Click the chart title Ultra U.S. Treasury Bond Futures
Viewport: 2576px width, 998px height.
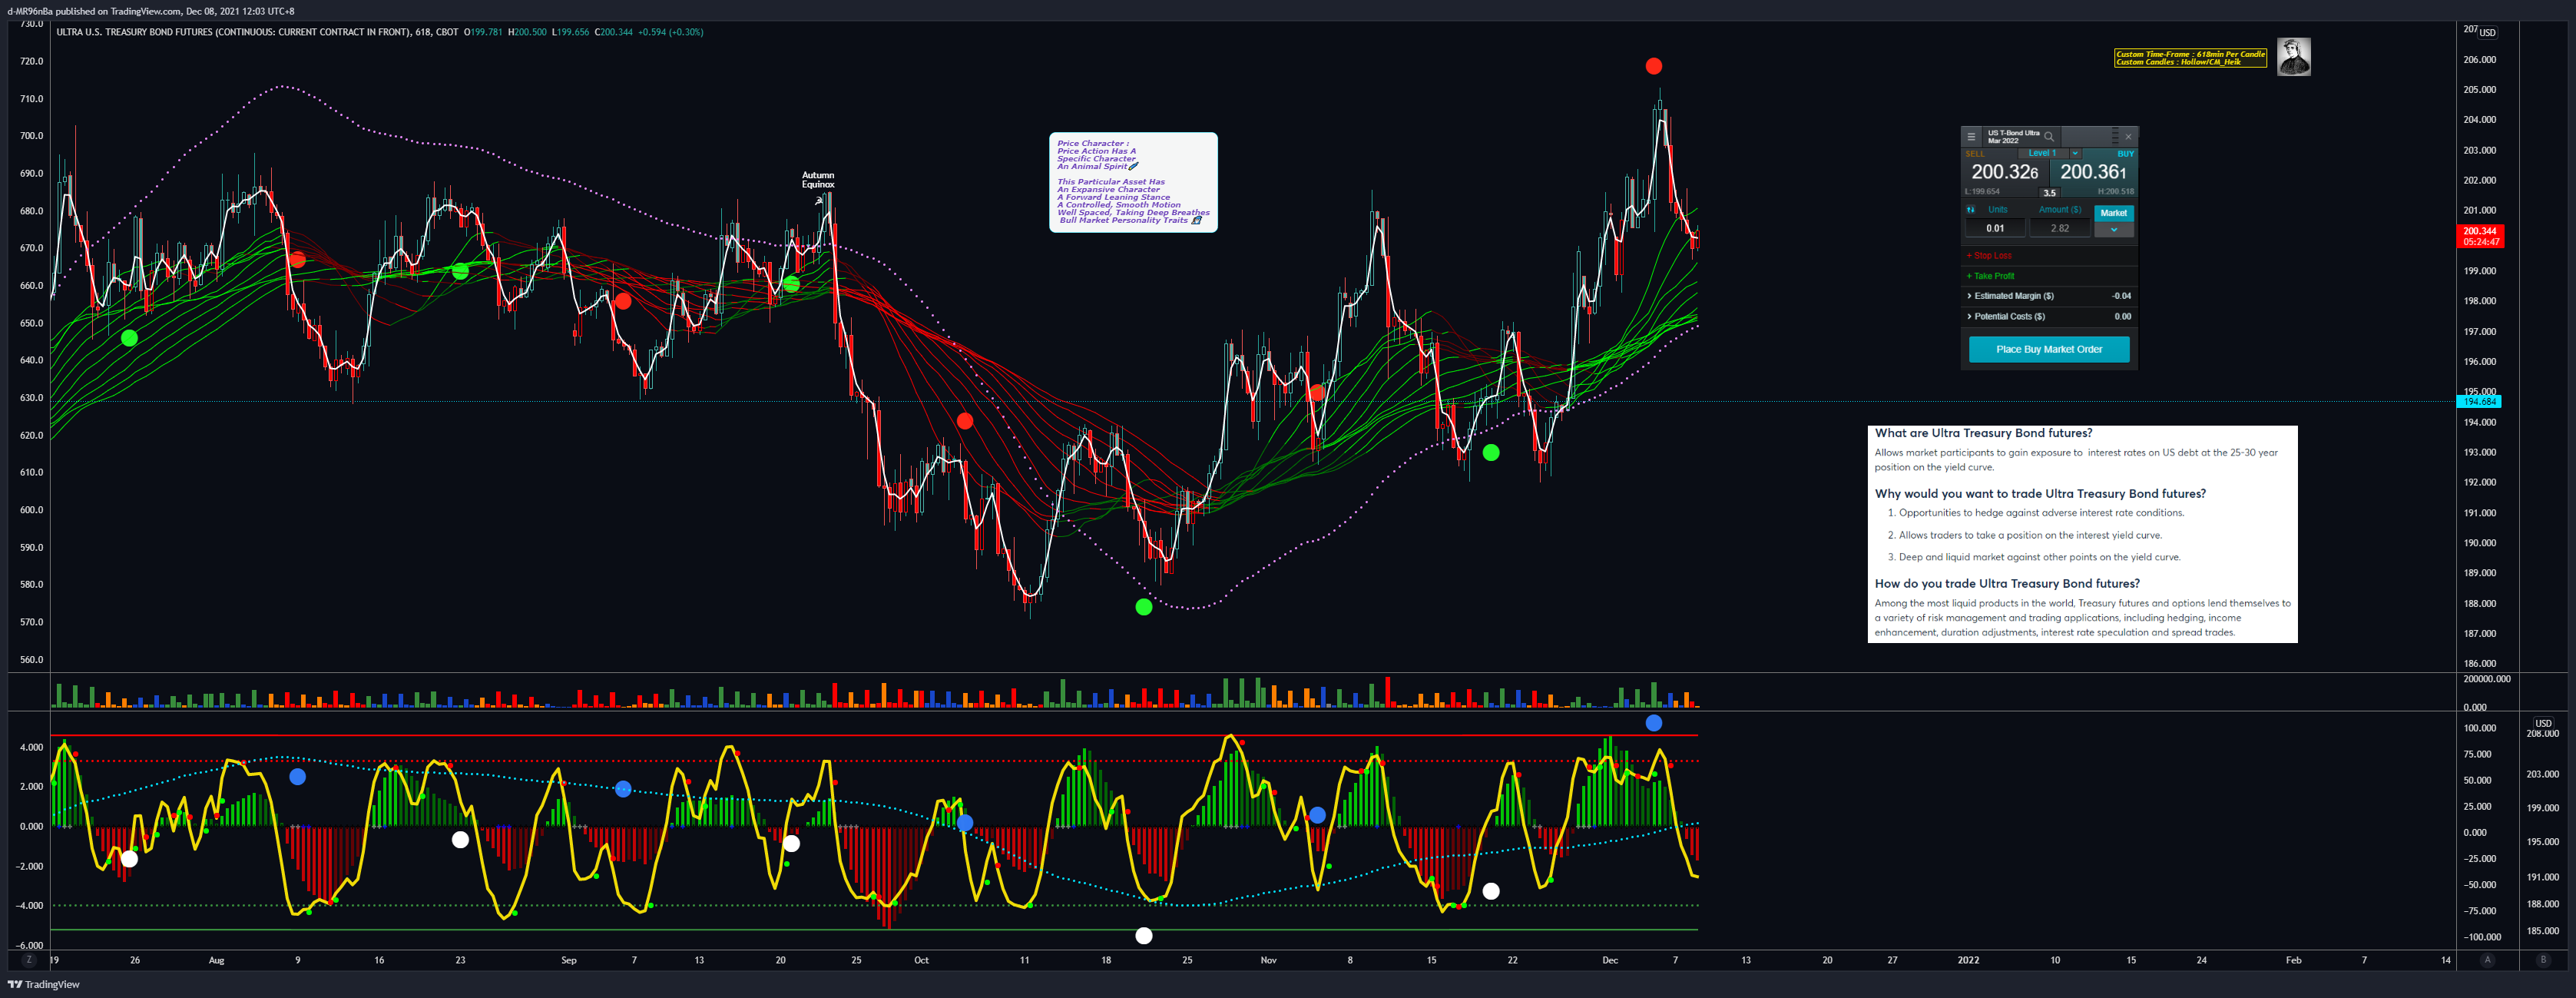(x=233, y=32)
